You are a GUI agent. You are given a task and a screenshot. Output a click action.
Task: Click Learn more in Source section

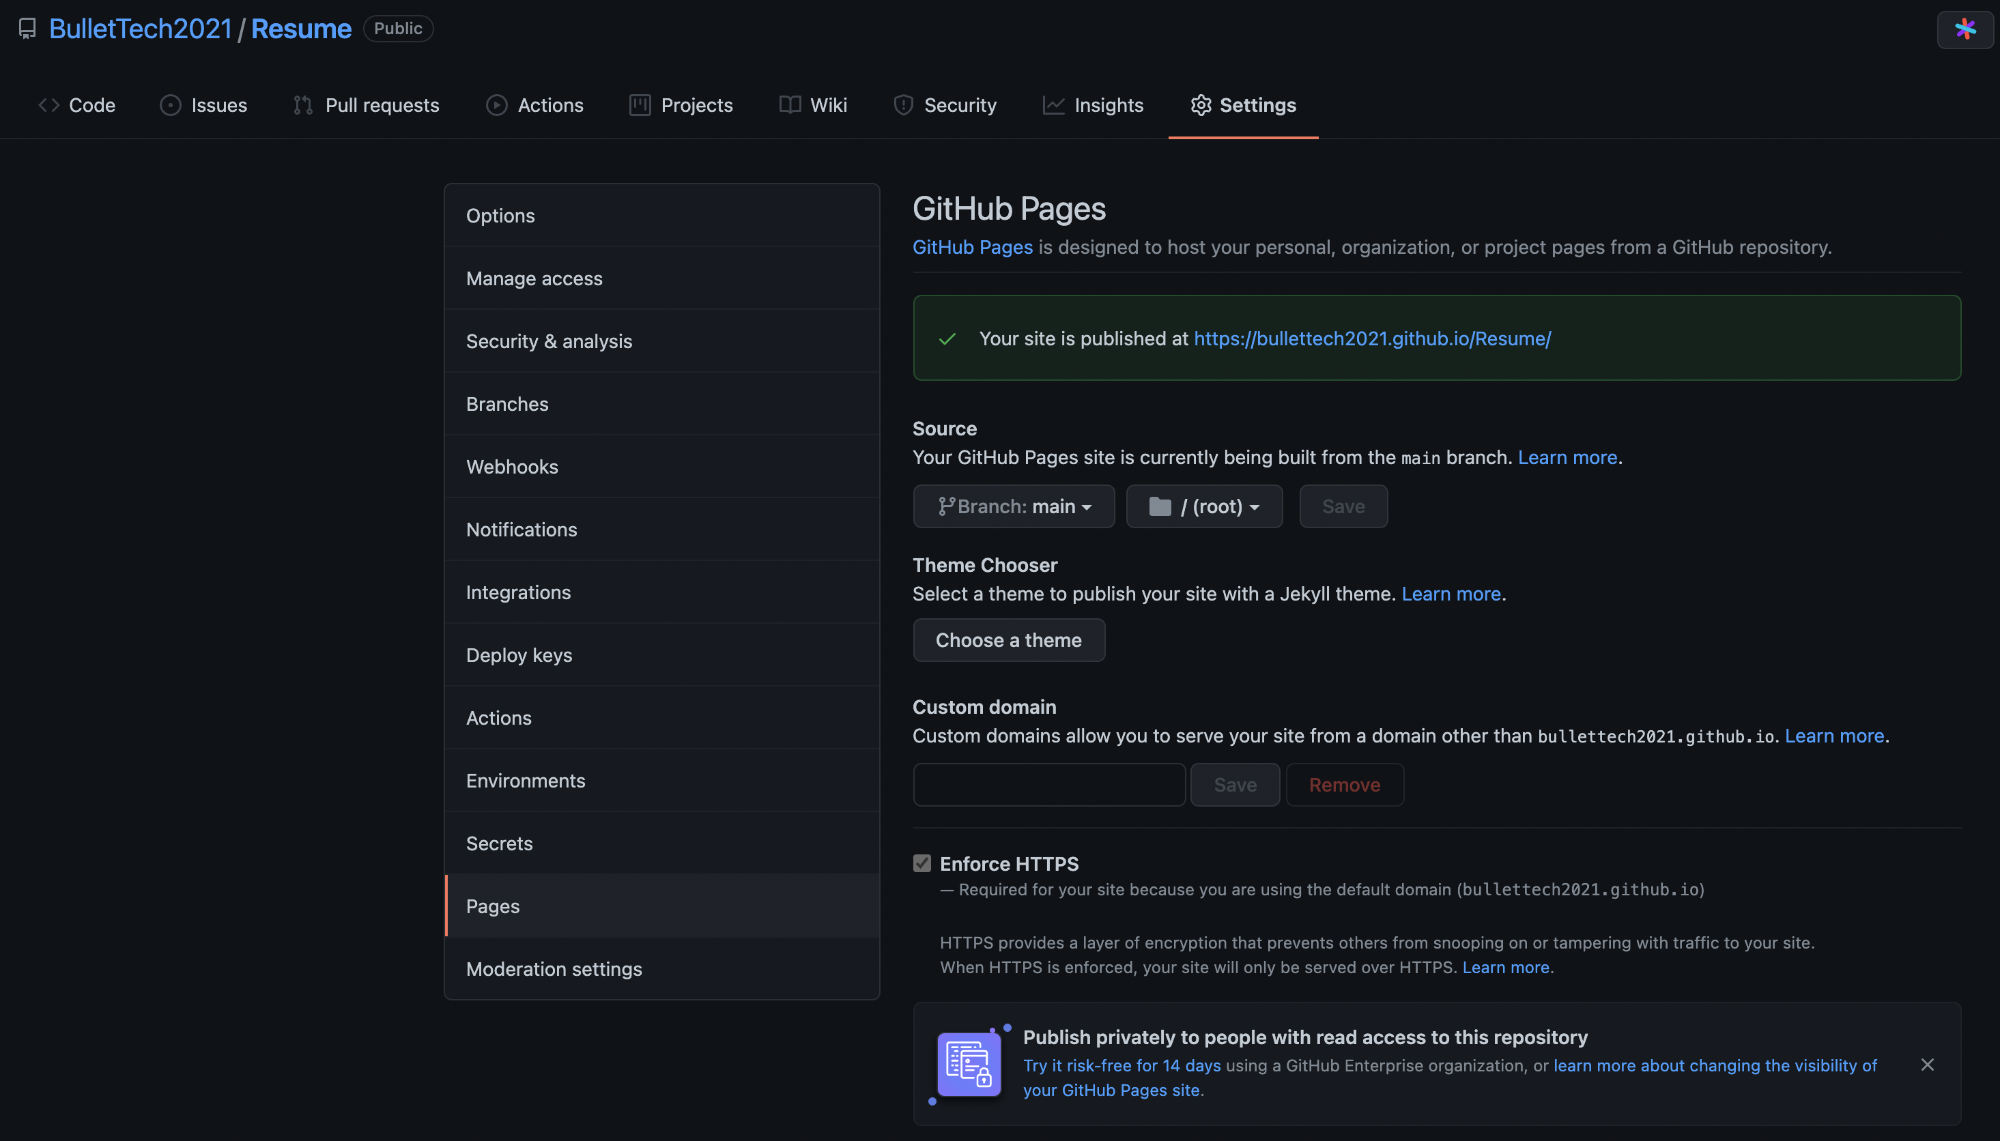(x=1567, y=457)
